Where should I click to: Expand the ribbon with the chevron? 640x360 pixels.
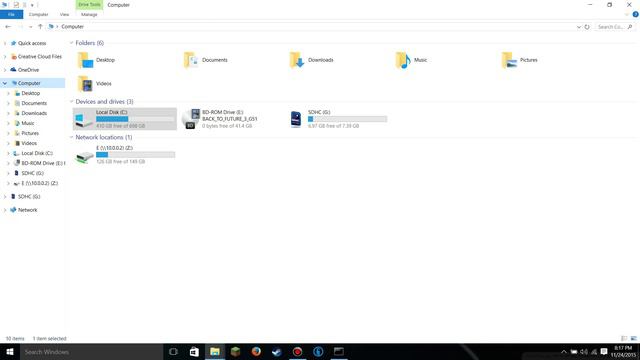click(627, 14)
